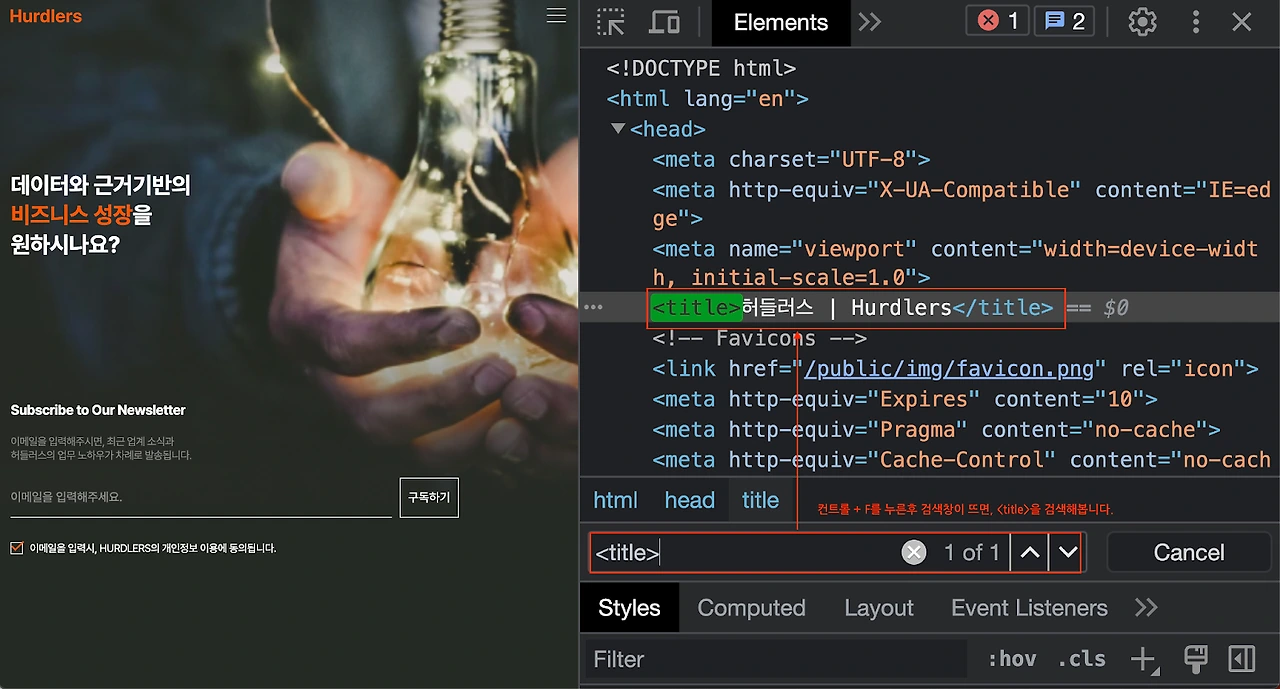Click the email address input field
Viewport: 1280px width, 689px height.
pyautogui.click(x=201, y=497)
